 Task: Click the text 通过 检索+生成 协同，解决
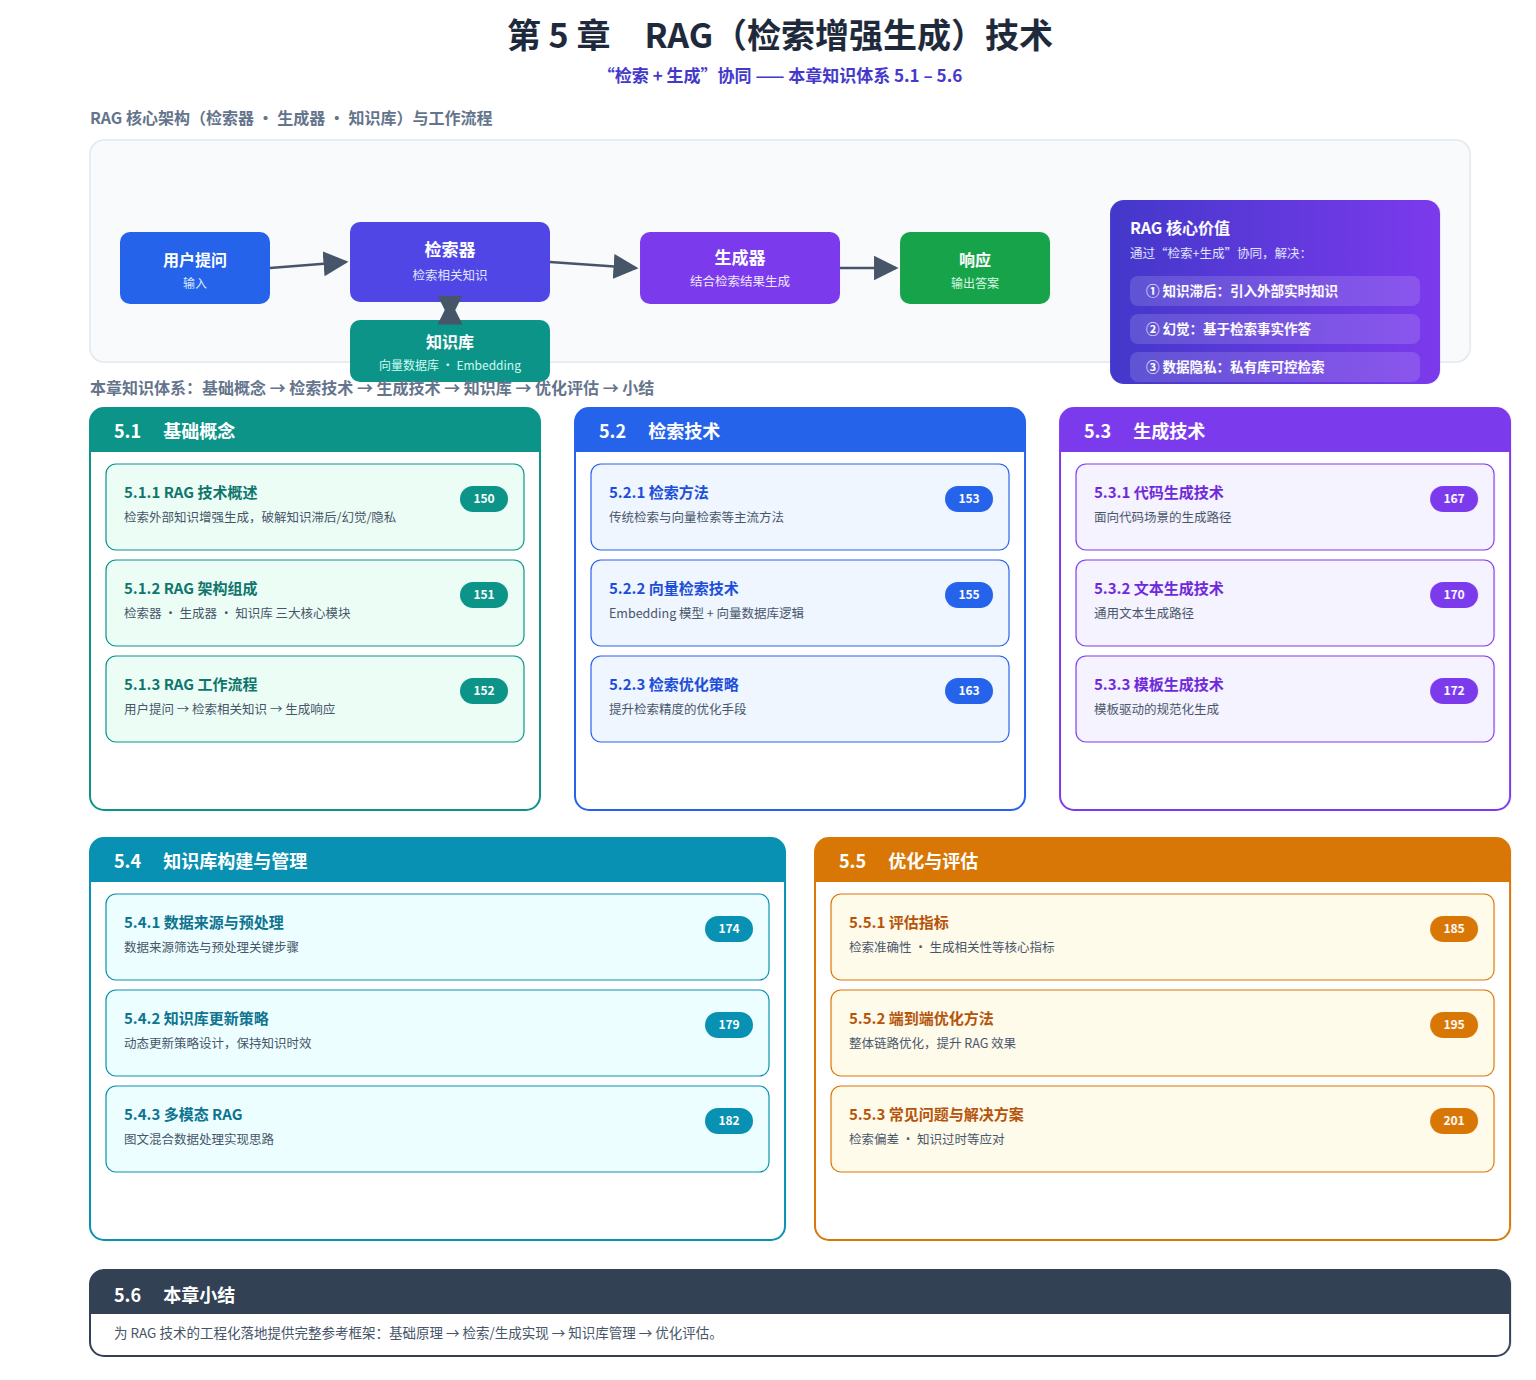tap(1218, 253)
